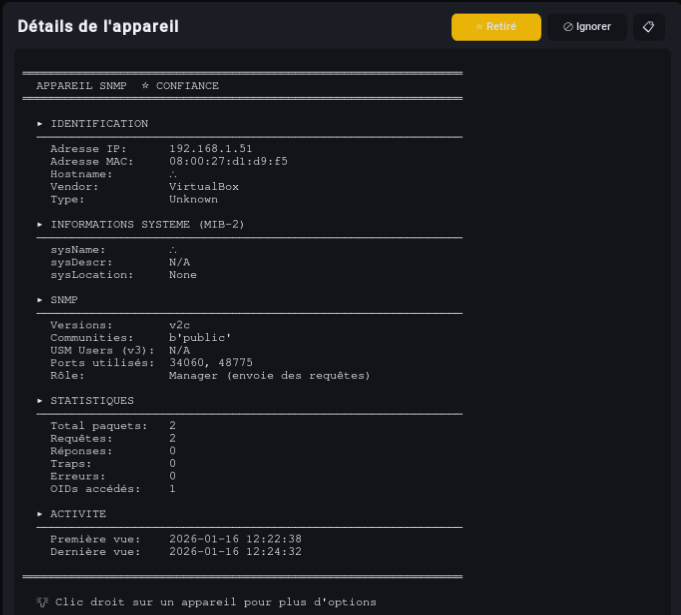
Task: Click the ACTIVITE section triangle
Action: 40,514
